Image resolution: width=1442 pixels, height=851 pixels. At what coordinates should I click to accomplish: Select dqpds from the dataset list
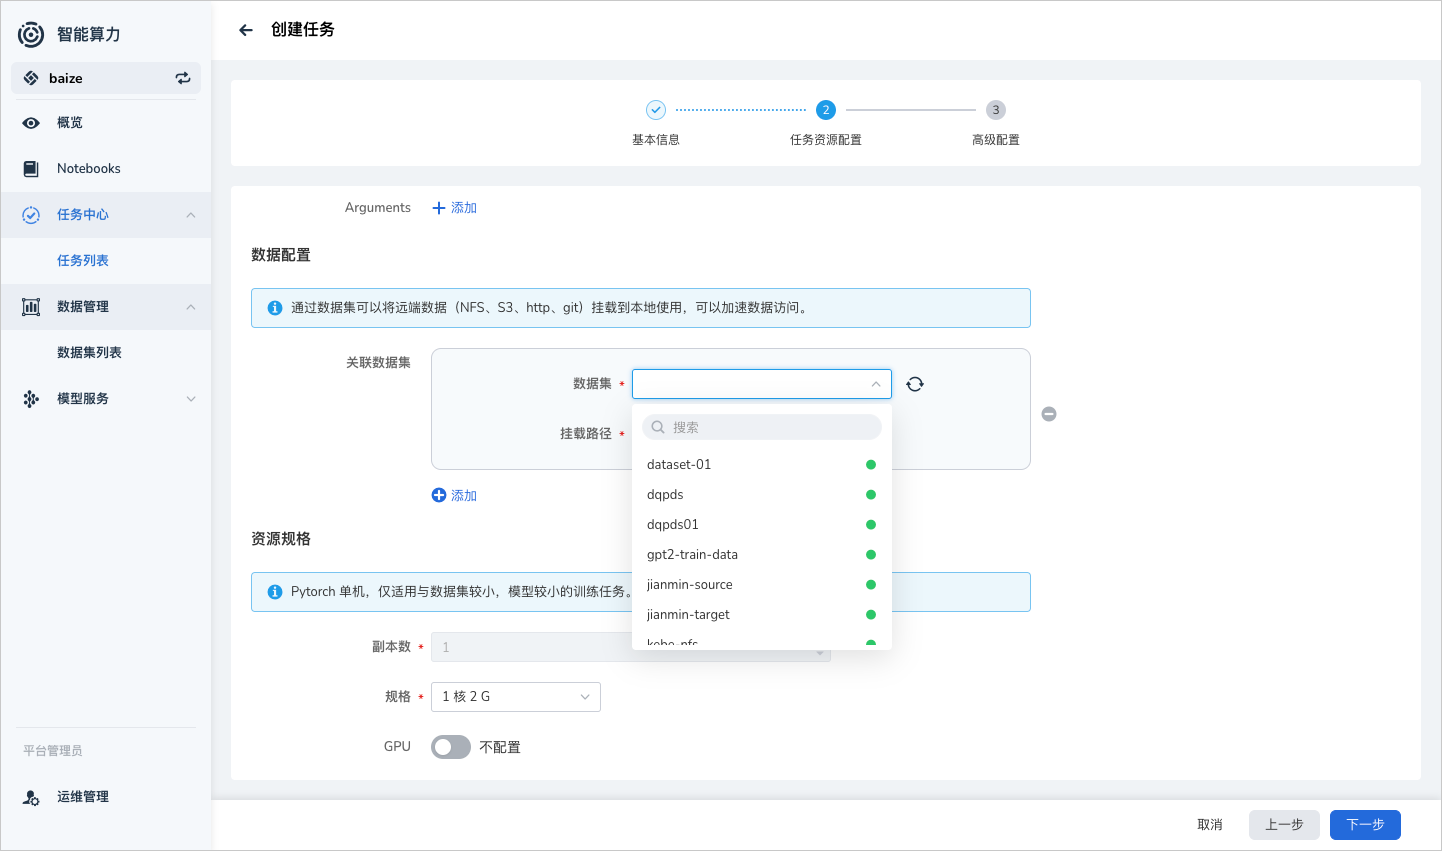click(x=762, y=495)
